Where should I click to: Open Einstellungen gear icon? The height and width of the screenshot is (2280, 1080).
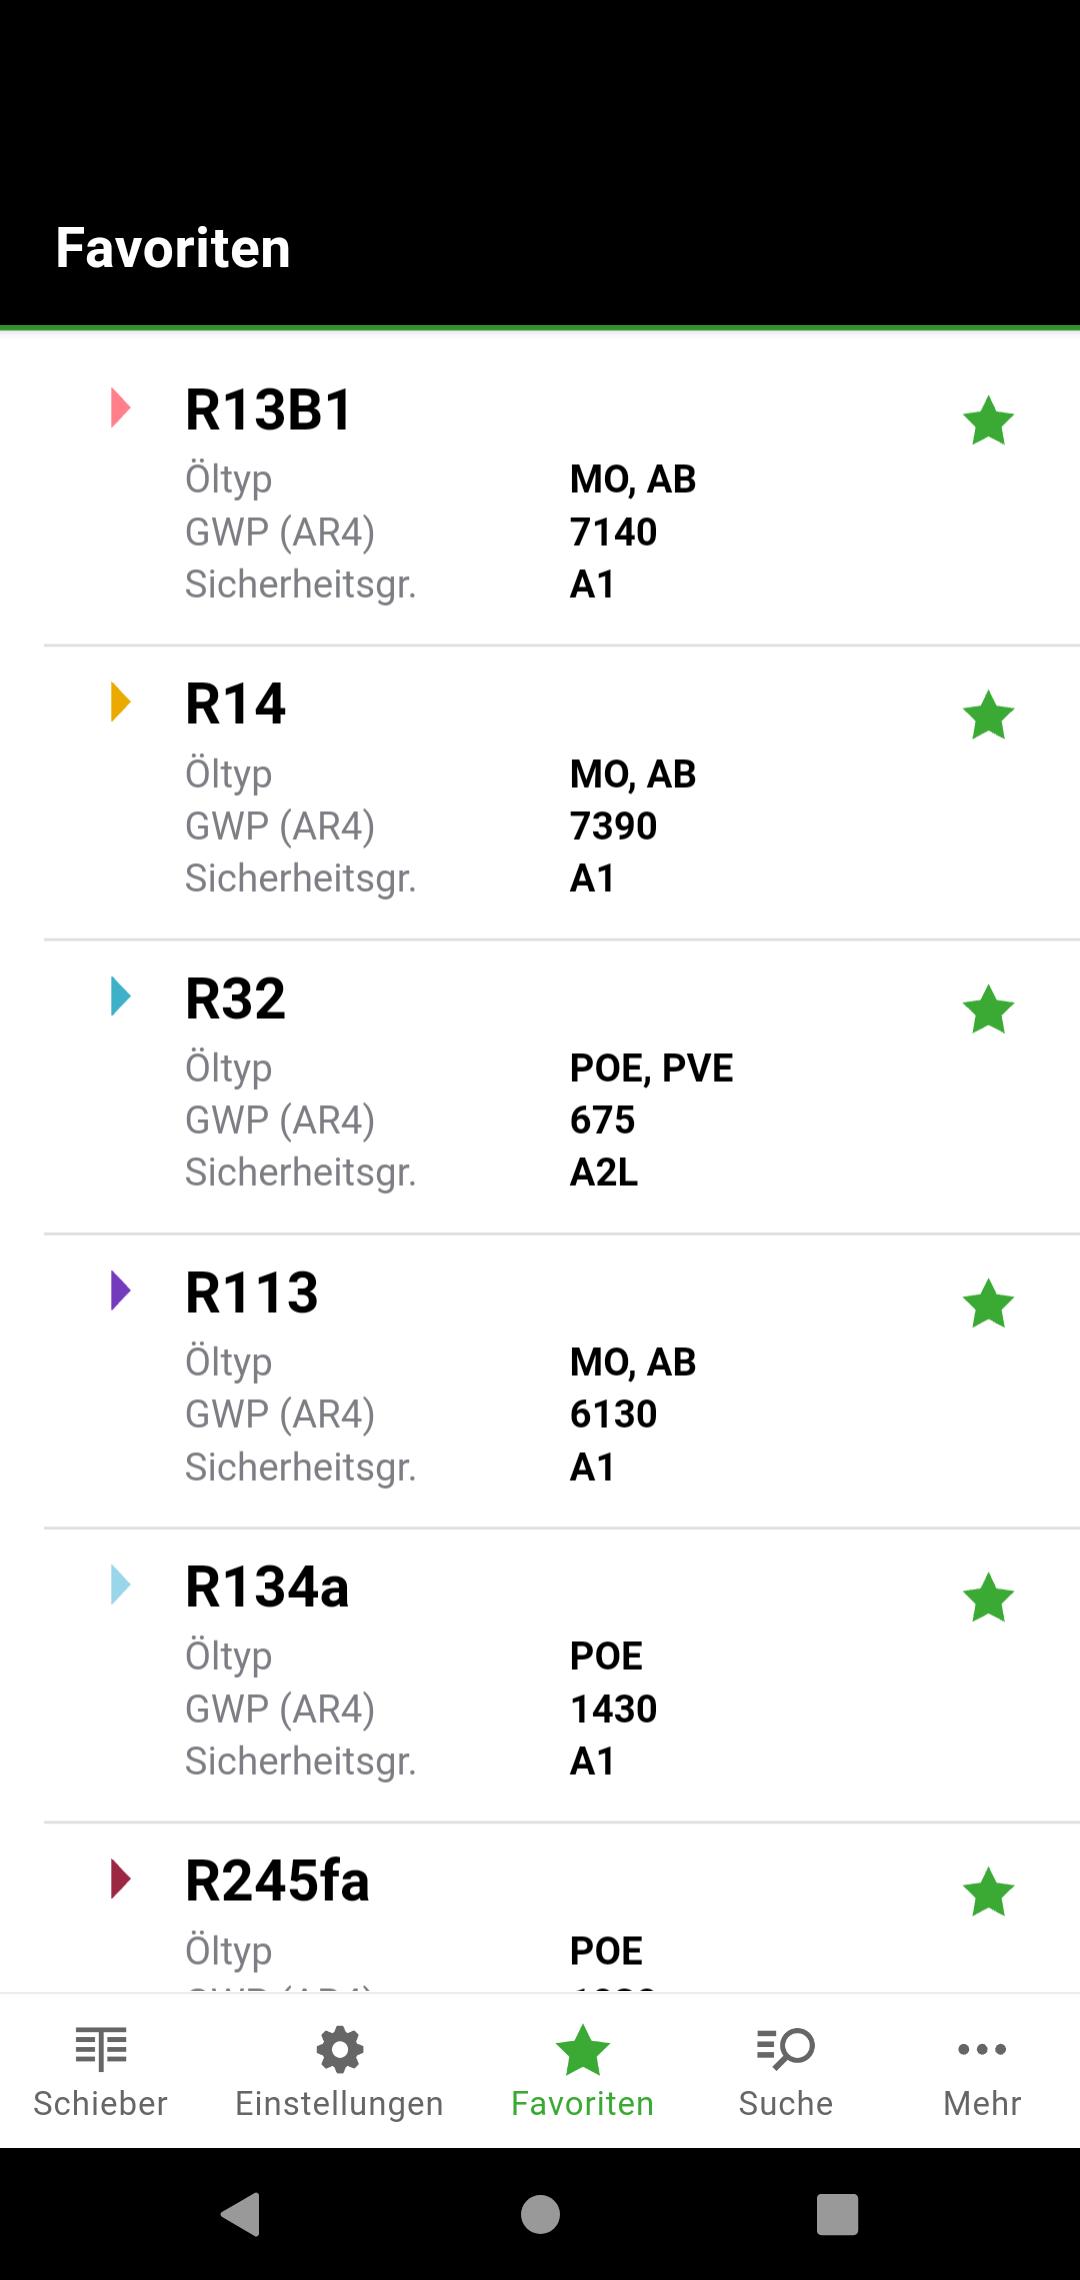pos(340,2049)
